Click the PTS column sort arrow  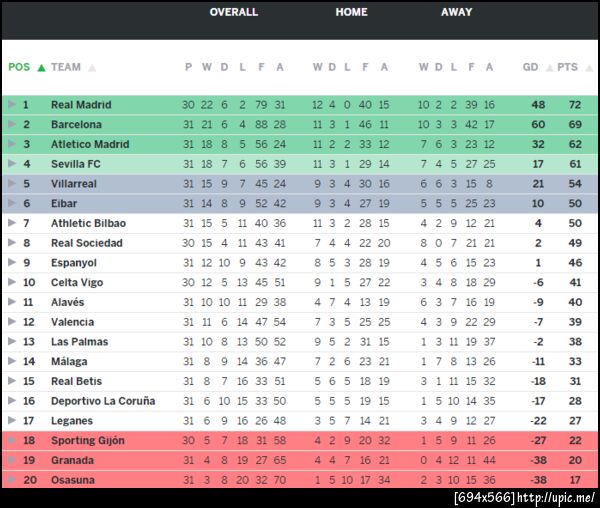(586, 68)
